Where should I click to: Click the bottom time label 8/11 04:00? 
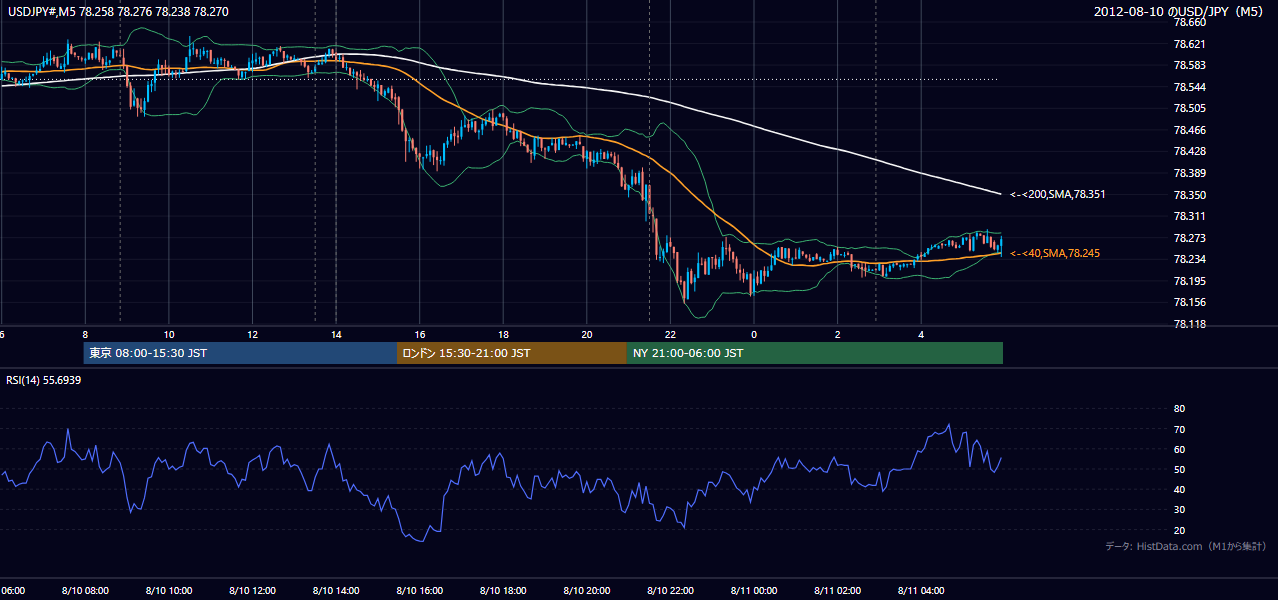[x=921, y=590]
